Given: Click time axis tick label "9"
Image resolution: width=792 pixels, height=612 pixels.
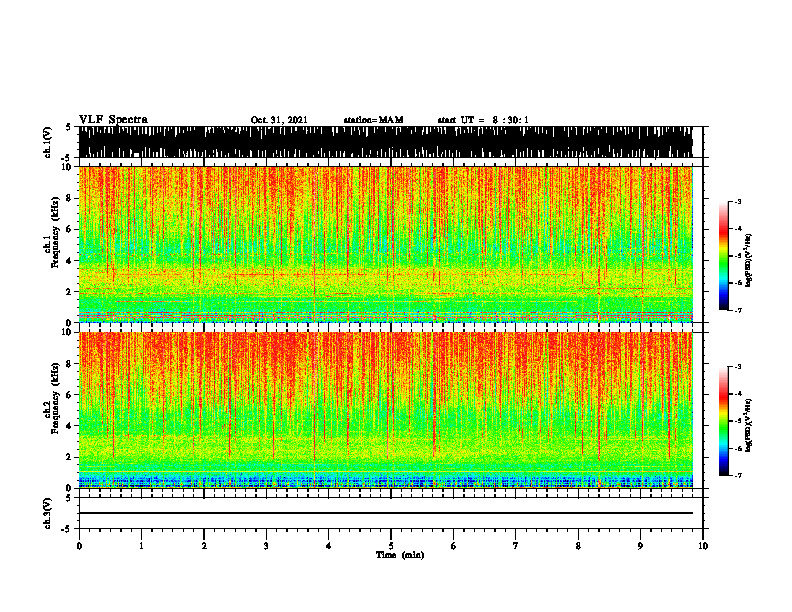Looking at the screenshot, I should tap(640, 546).
